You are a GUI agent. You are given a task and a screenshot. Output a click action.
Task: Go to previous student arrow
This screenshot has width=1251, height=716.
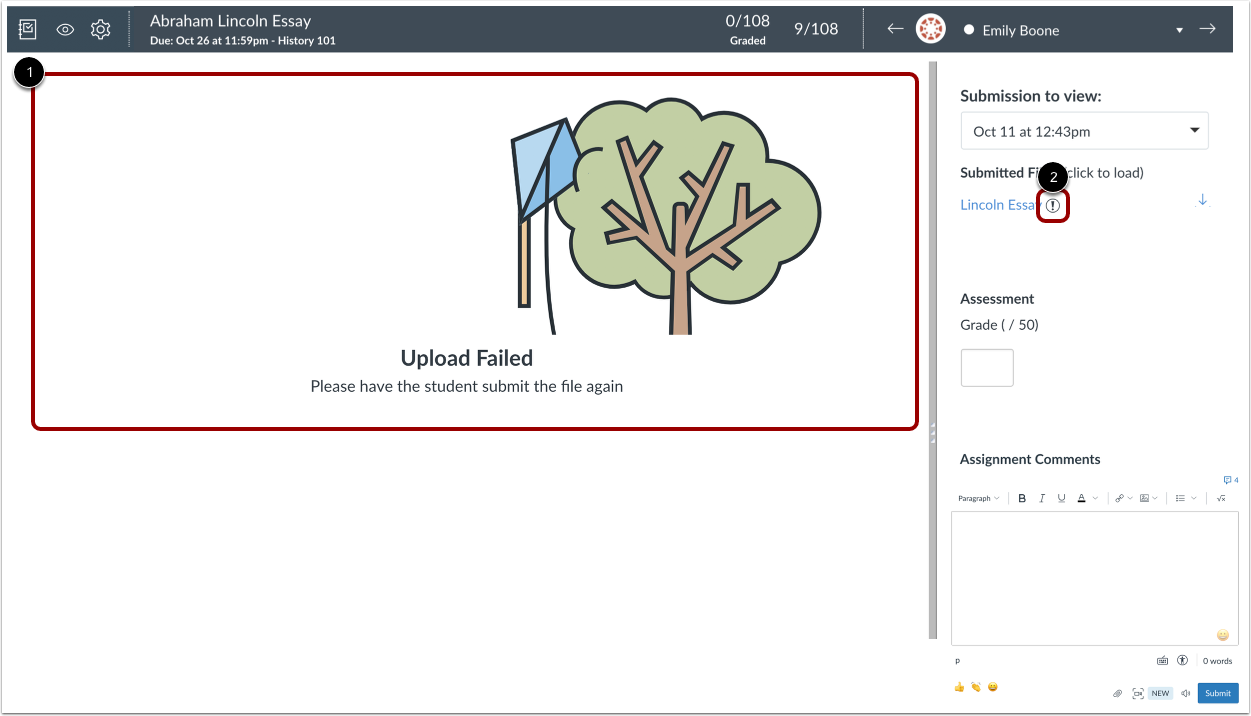(x=895, y=29)
